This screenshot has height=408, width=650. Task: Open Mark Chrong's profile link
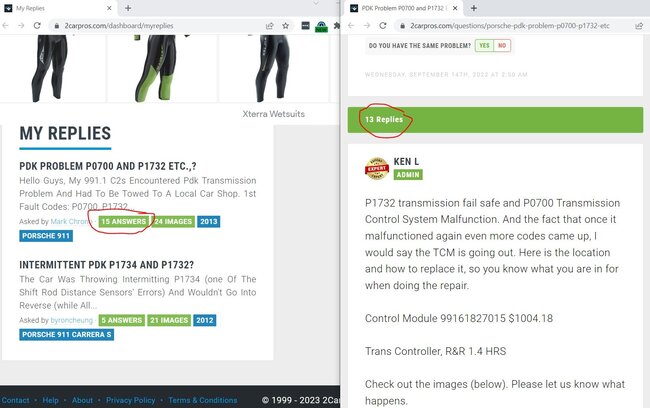(x=70, y=221)
